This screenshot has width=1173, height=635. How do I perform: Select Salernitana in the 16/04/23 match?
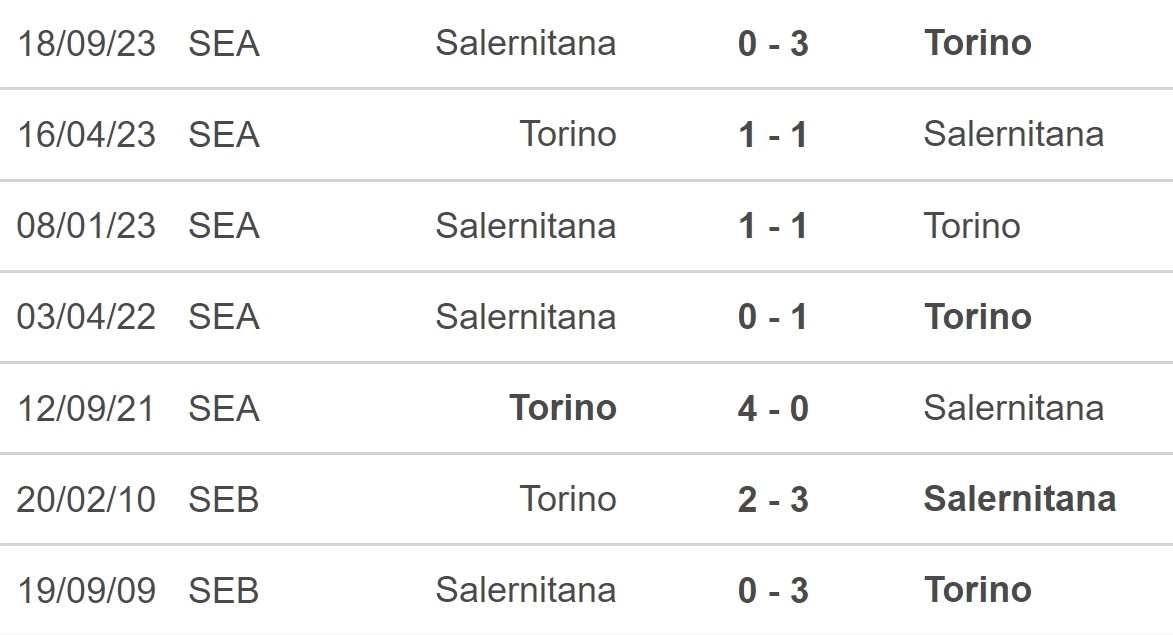[x=1014, y=135]
